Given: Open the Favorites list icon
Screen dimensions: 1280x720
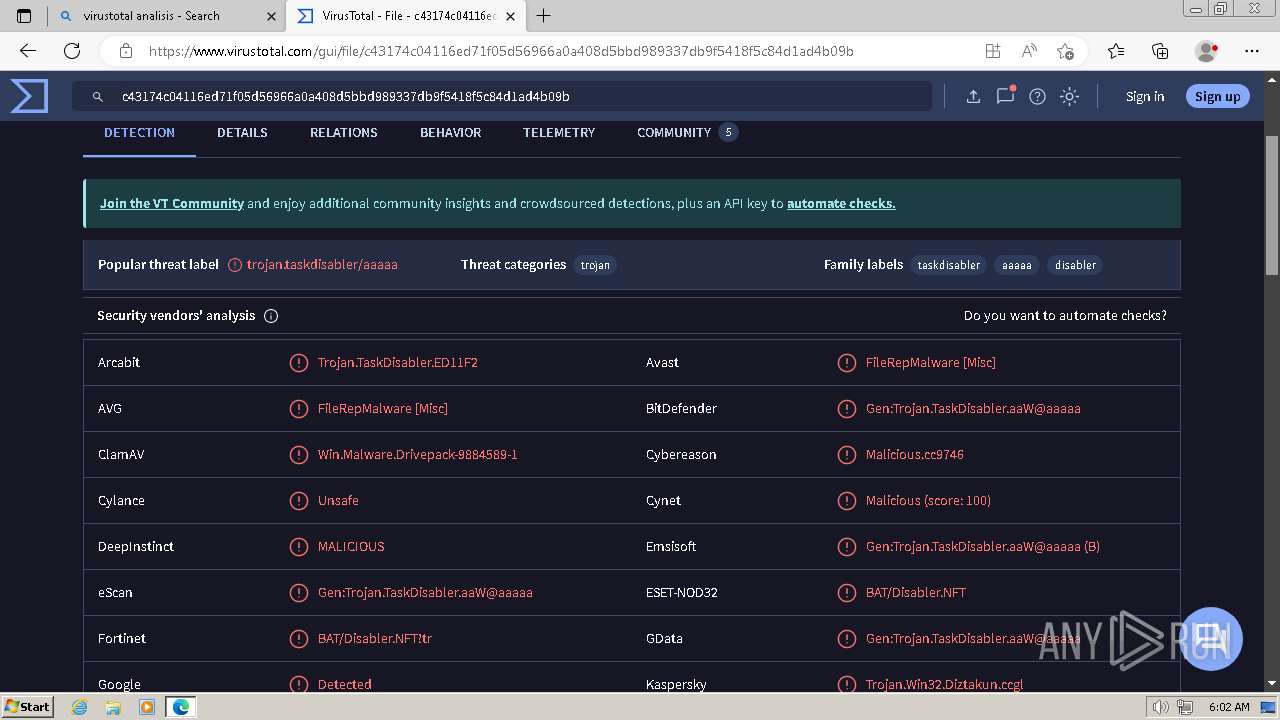Looking at the screenshot, I should 1116,51.
